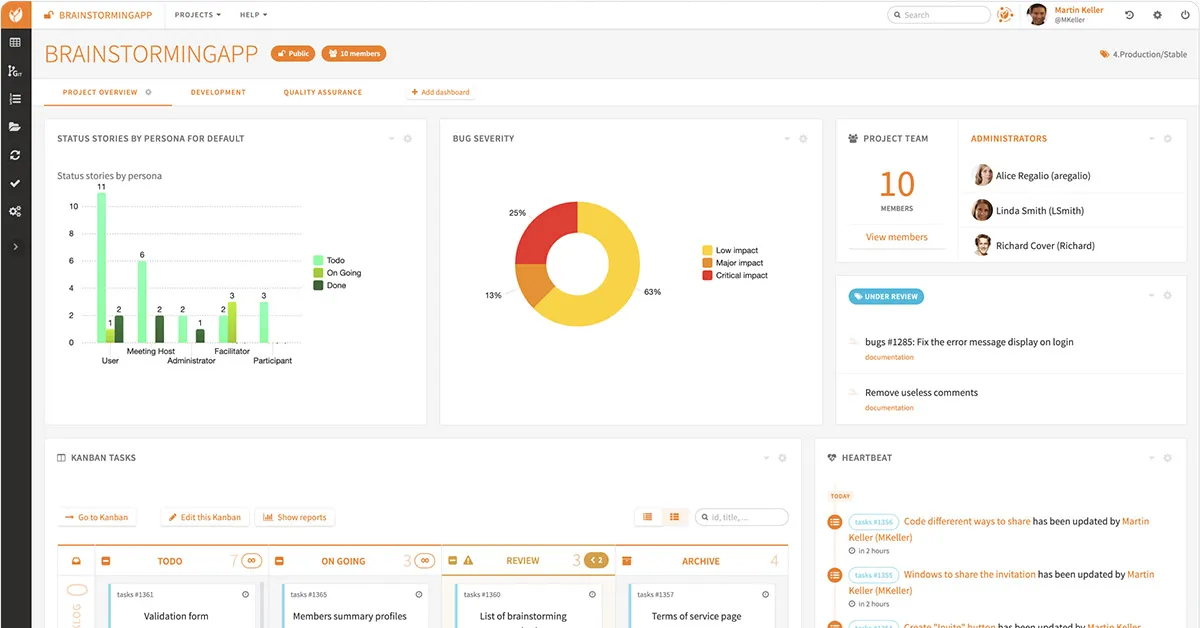This screenshot has width=1200, height=628.
Task: Click the Critical impact legend swatch
Action: pos(707,275)
